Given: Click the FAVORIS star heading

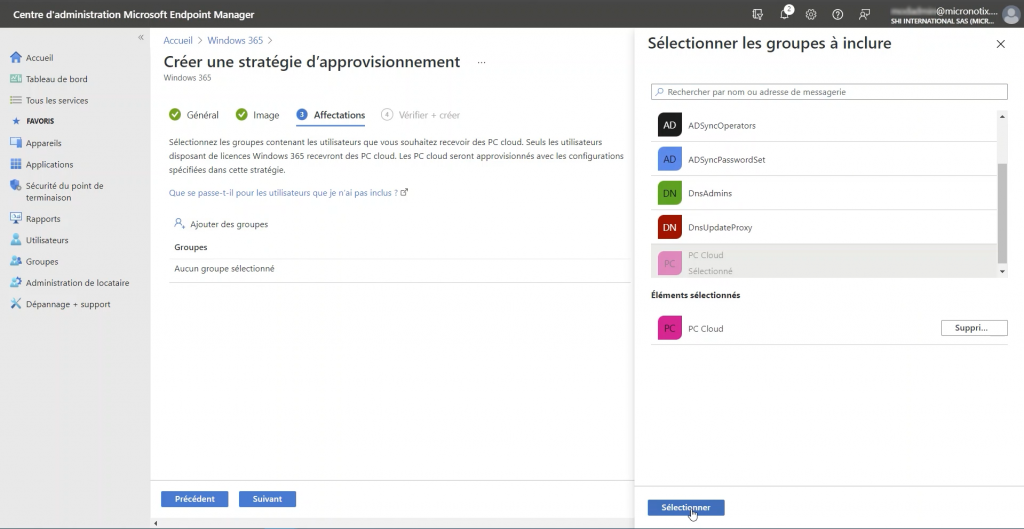Looking at the screenshot, I should (33, 121).
